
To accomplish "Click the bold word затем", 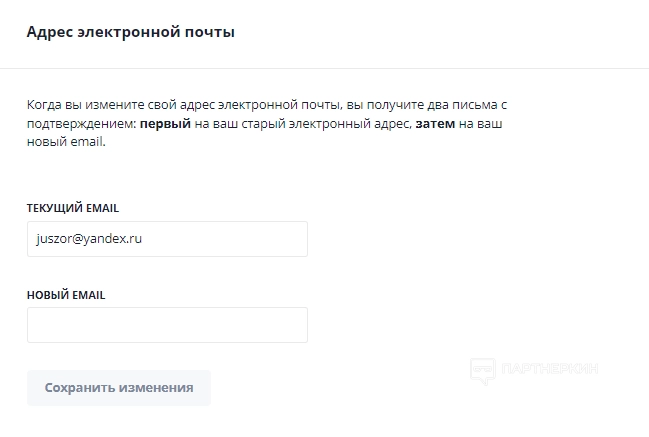I will pos(435,123).
